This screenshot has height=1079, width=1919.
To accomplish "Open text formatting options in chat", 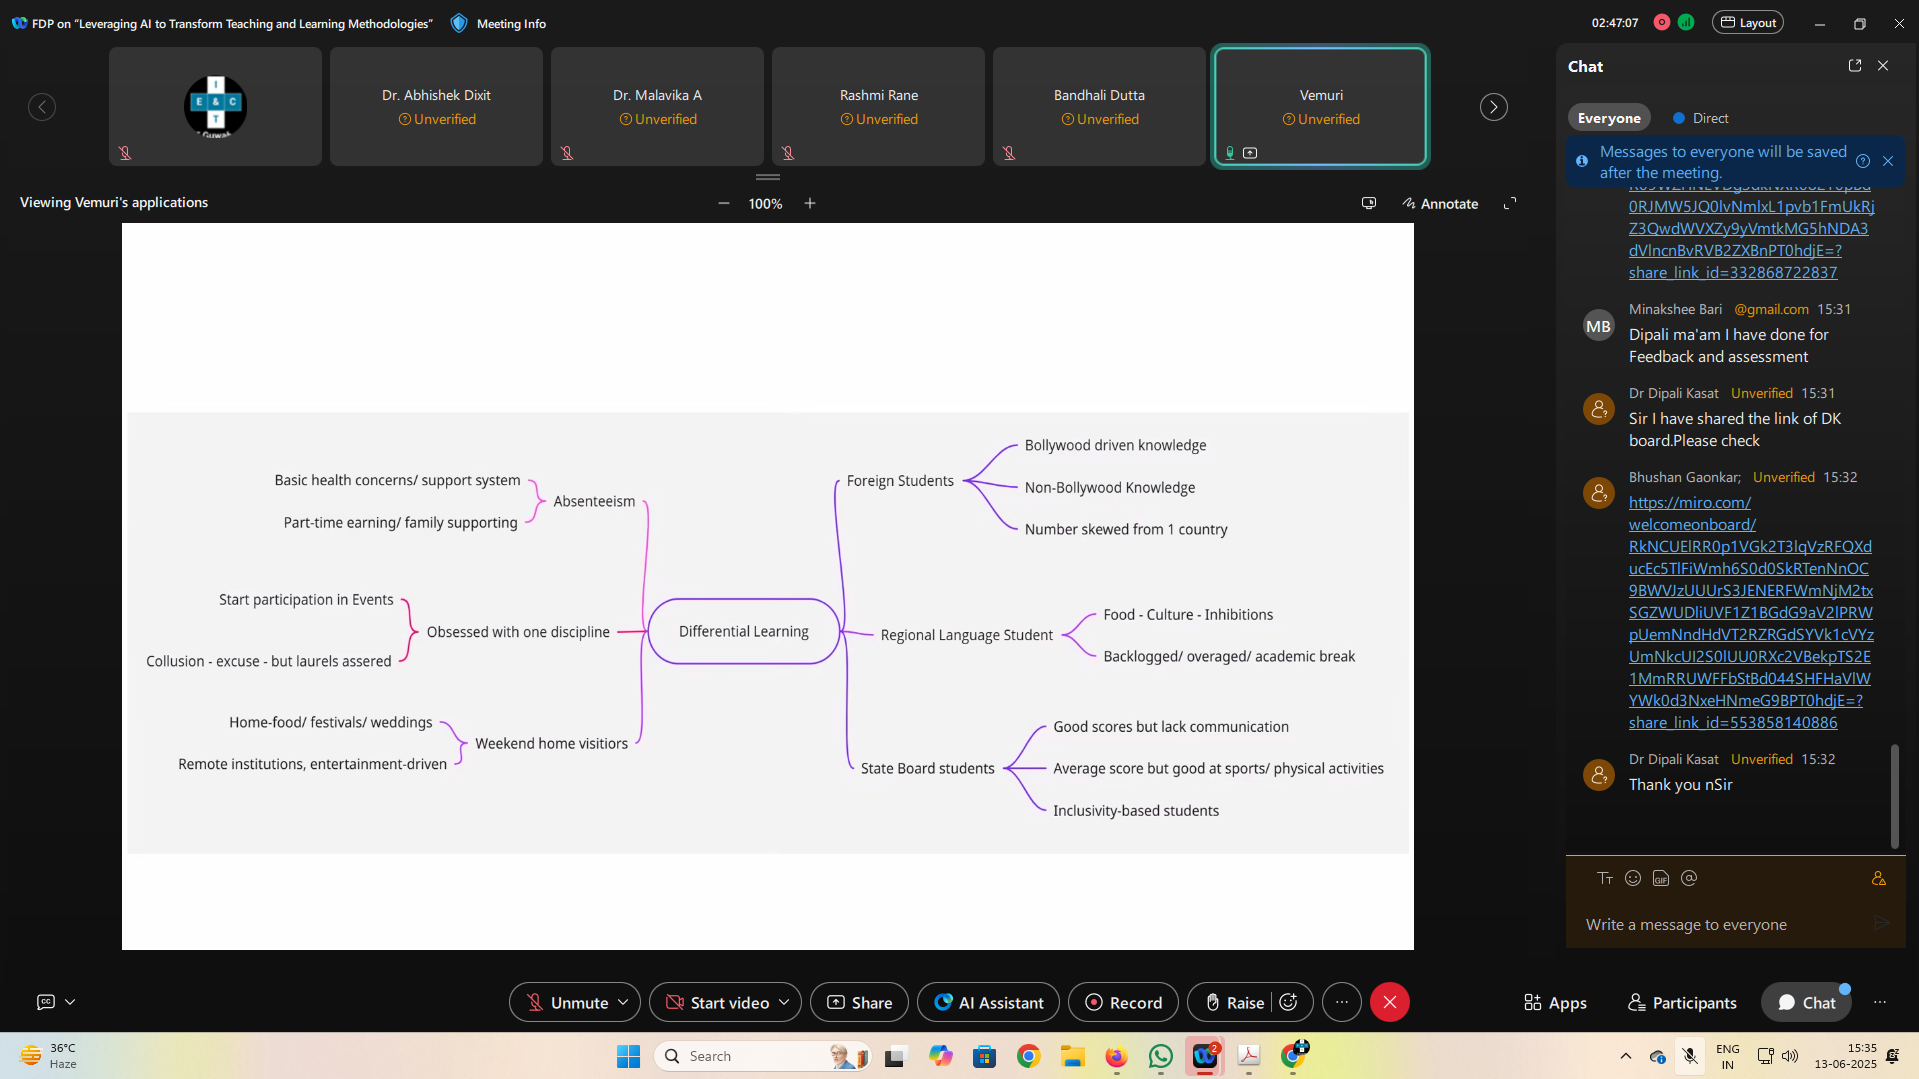I will click(x=1605, y=878).
